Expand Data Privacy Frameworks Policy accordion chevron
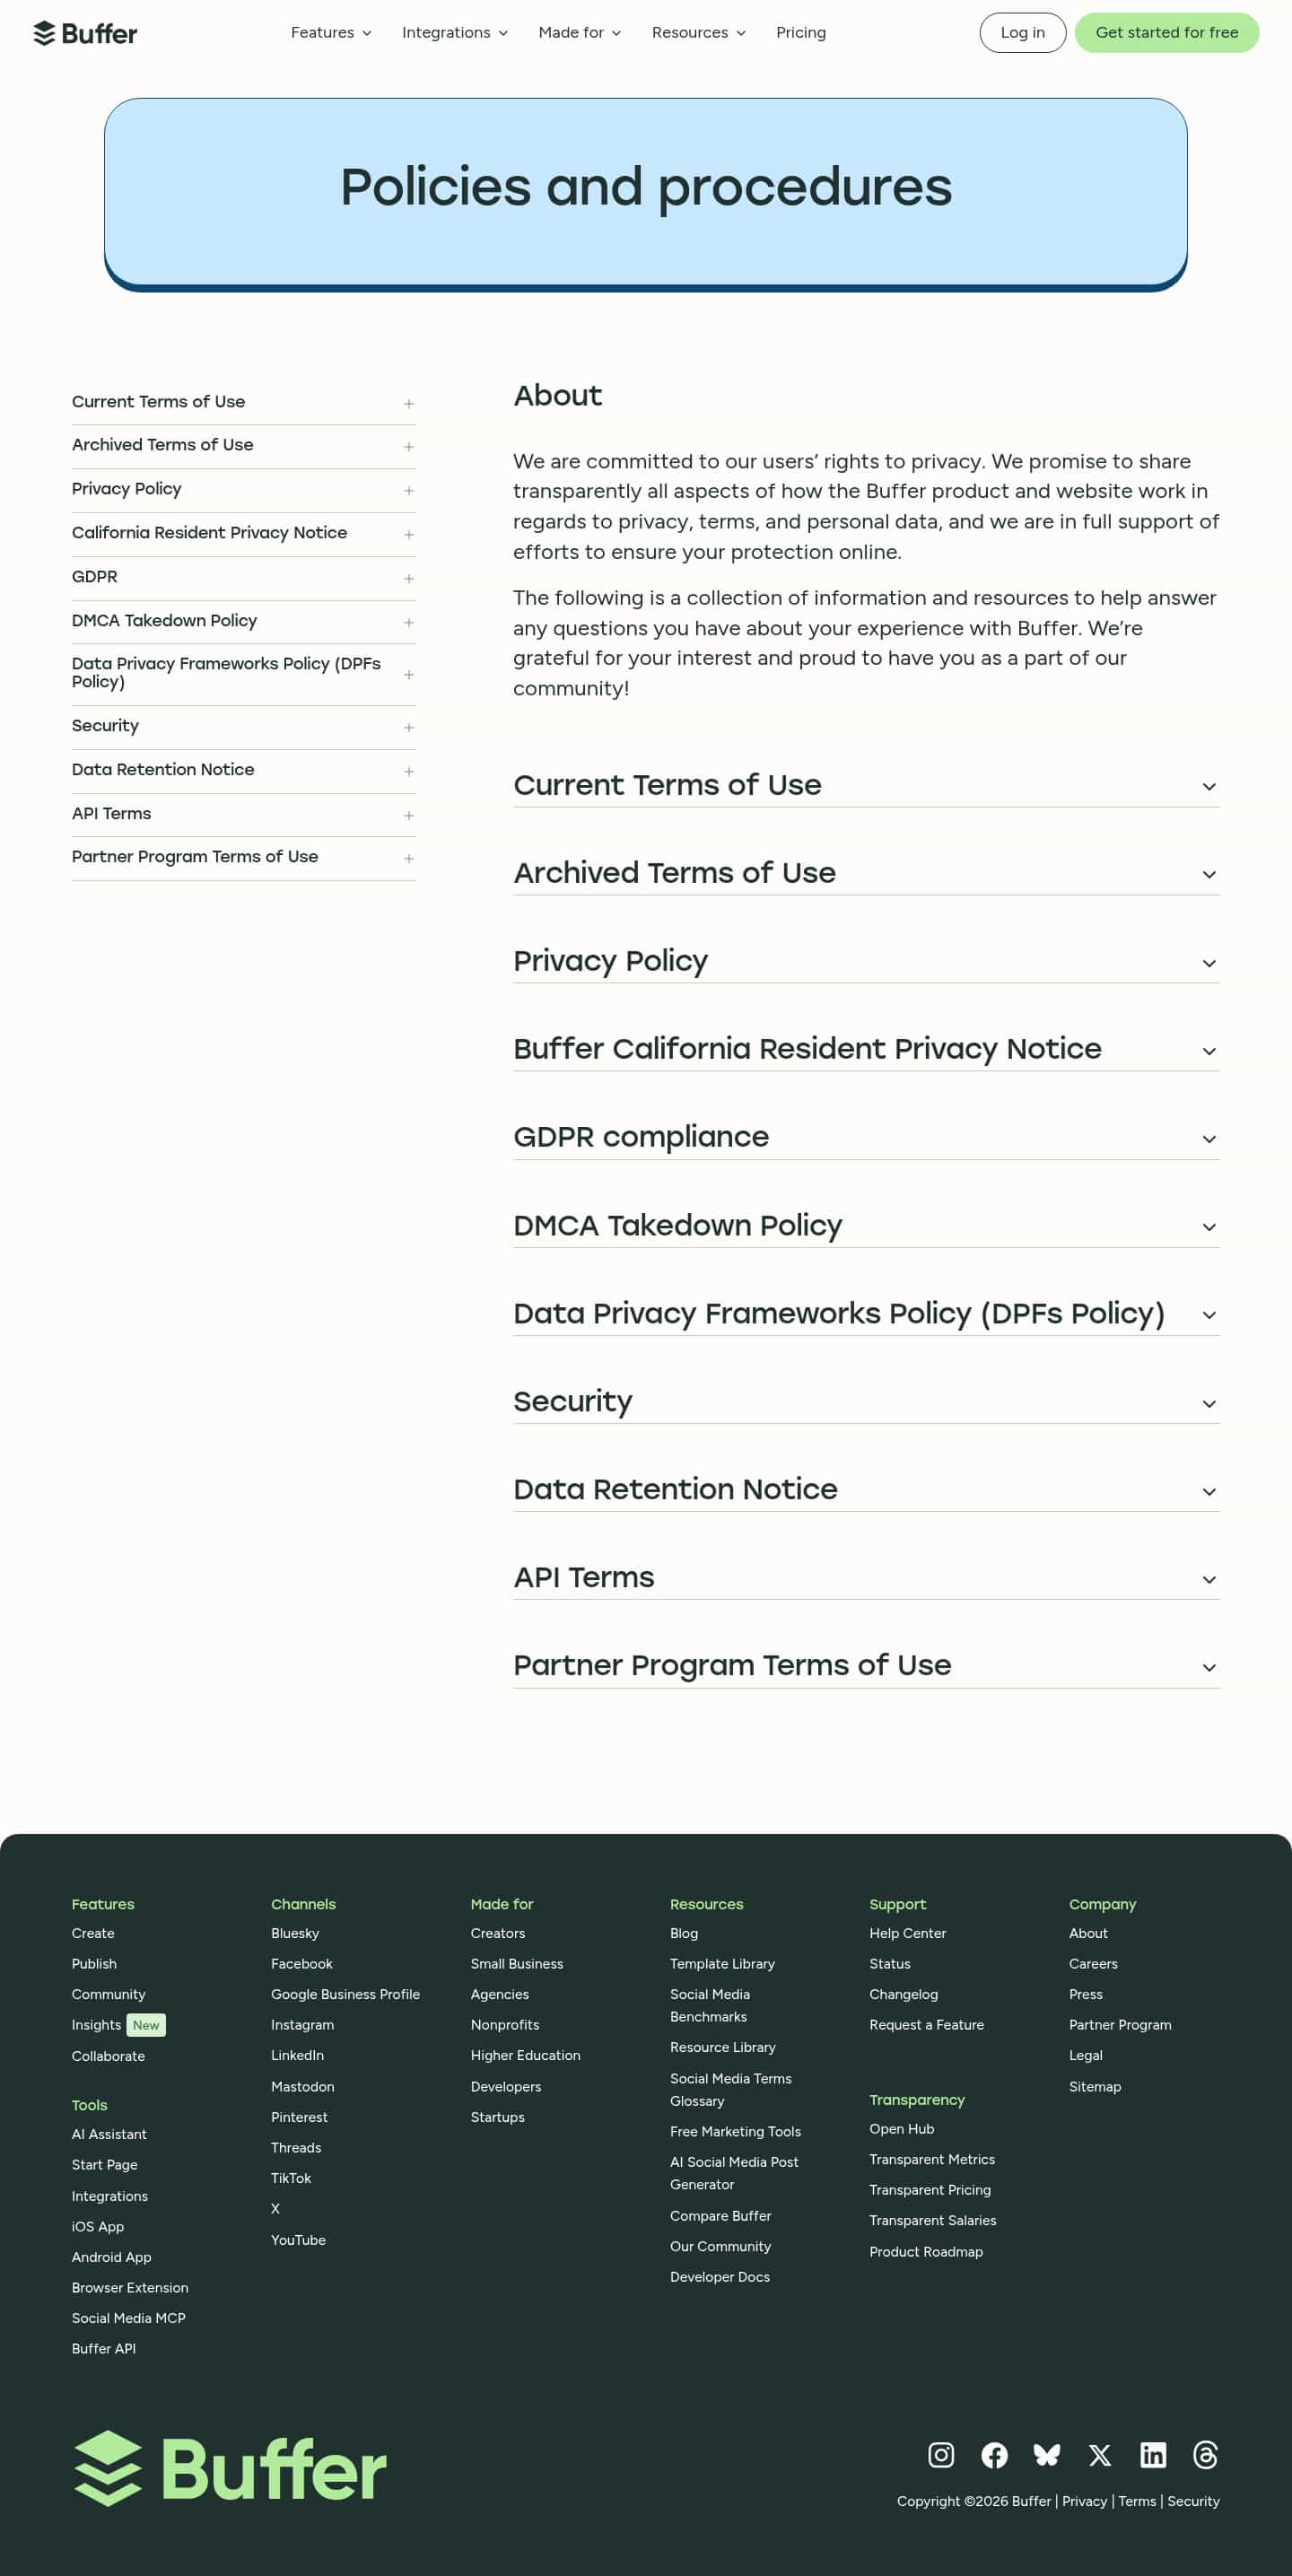This screenshot has height=2576, width=1292. 1209,1316
